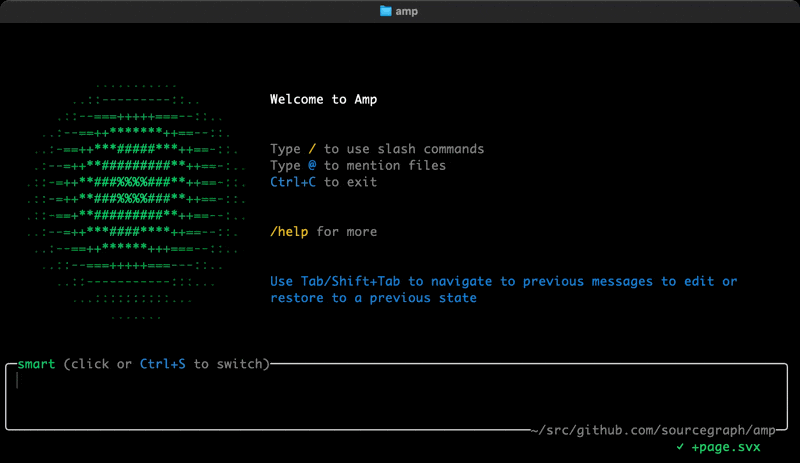Switch agent mode via 'smart' label
800x463 pixels.
coord(36,364)
